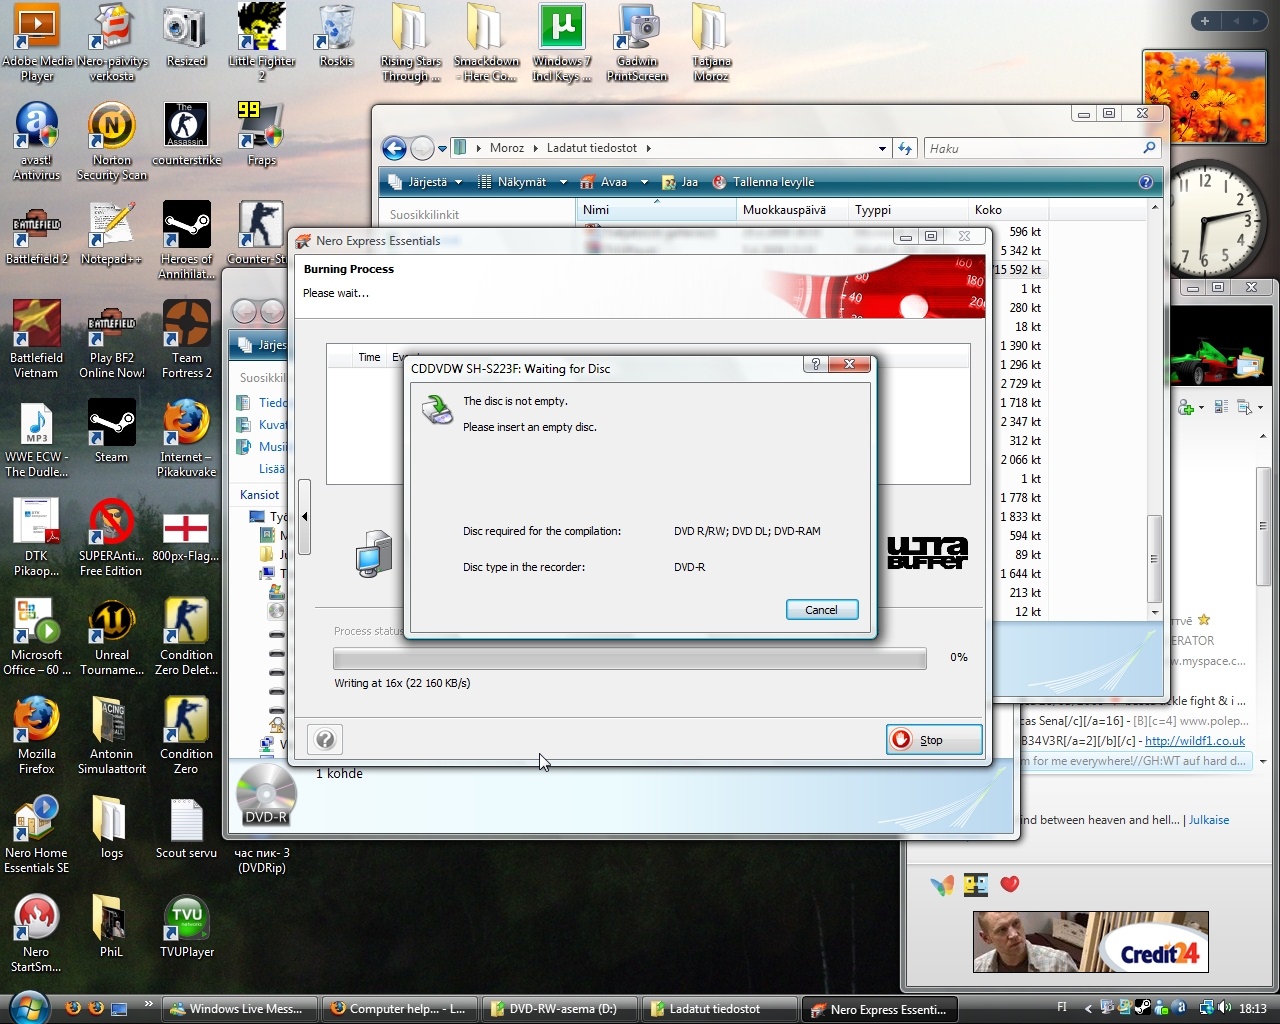Go back in the Ladatut tiedostot Explorer window
The image size is (1280, 1024).
(x=394, y=148)
